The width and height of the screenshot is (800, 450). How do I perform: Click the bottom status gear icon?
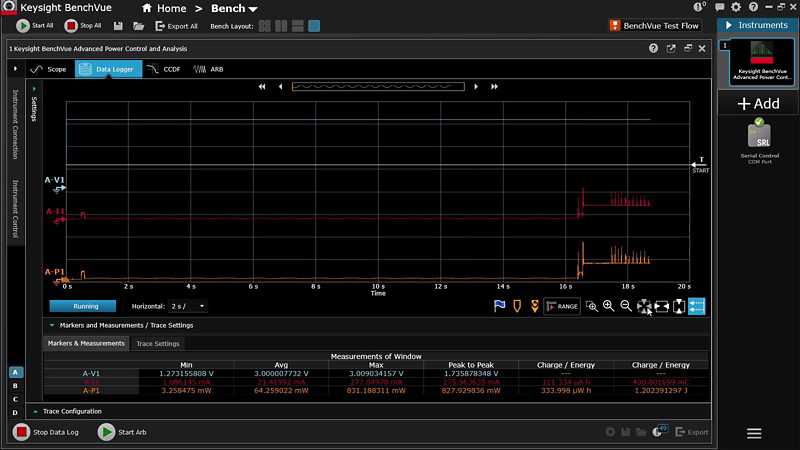pyautogui.click(x=610, y=432)
